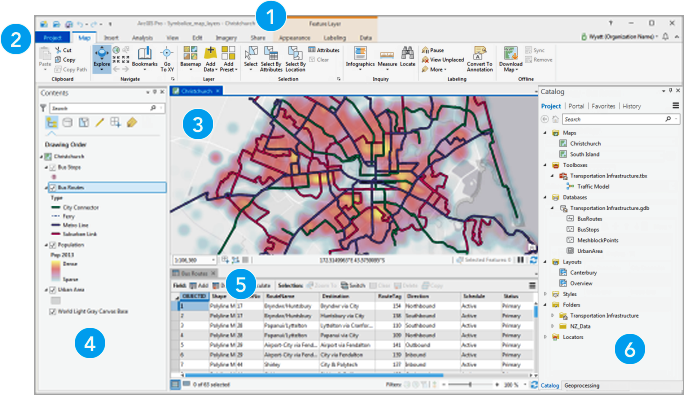
Task: Toggle the Bus Stops layer checkbox
Action: (53, 168)
